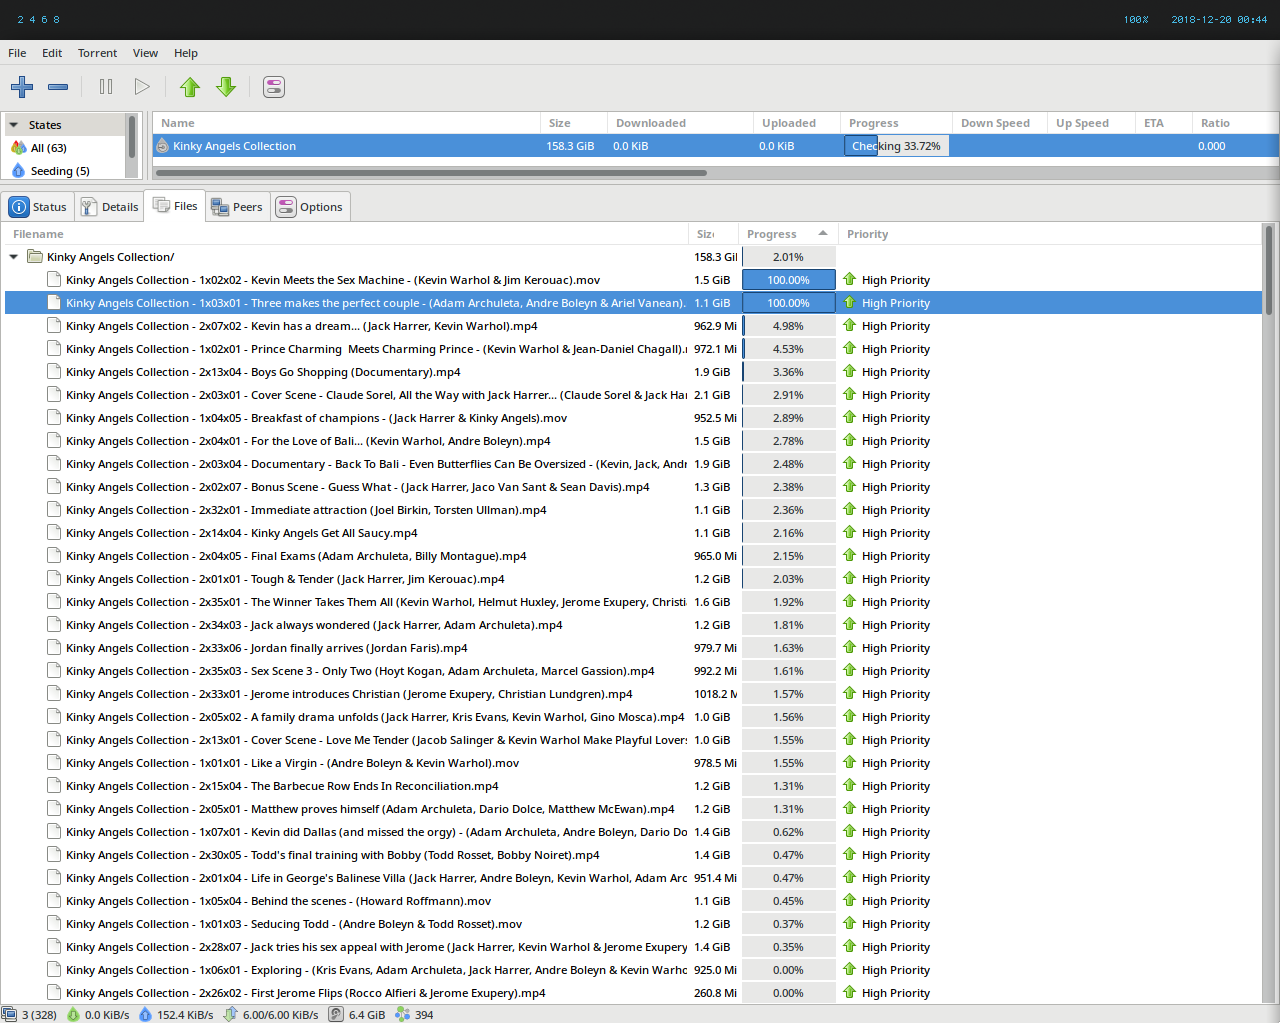Collapse the States section in sidebar
Viewport: 1280px width, 1023px height.
[14, 125]
